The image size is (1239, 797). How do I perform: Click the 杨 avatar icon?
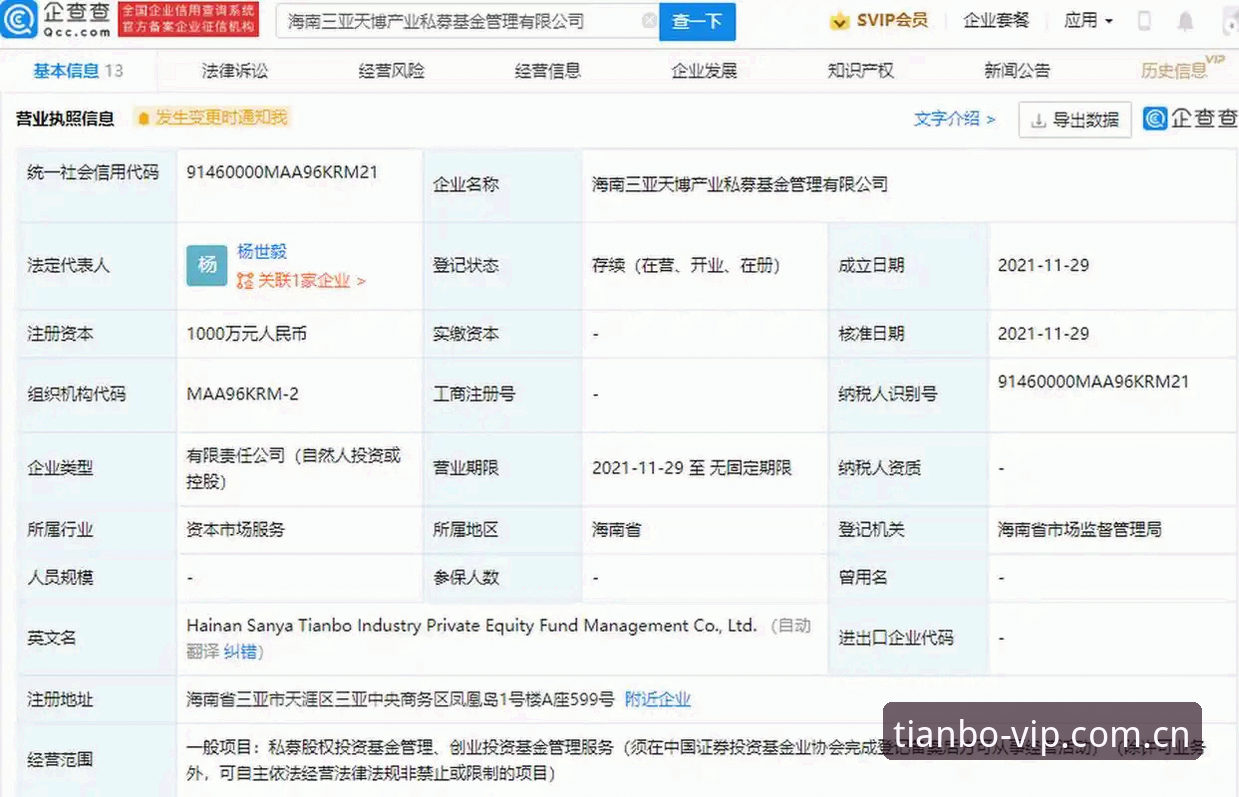click(x=207, y=265)
